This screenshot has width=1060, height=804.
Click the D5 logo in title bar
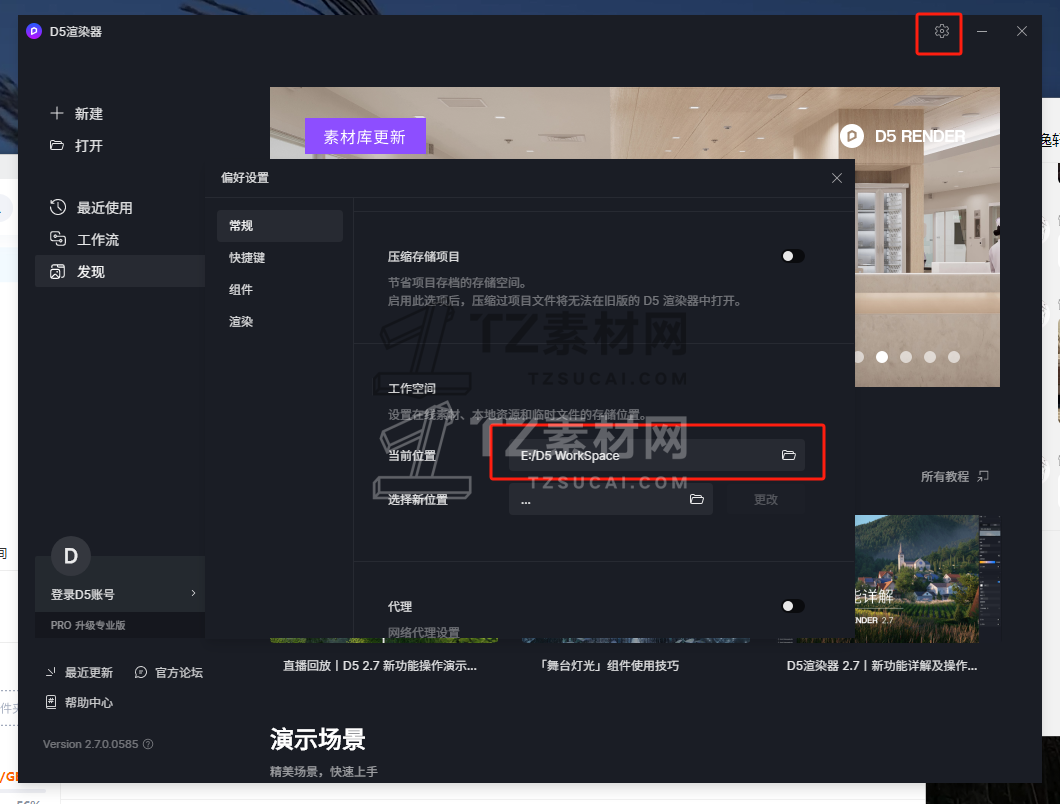34,31
